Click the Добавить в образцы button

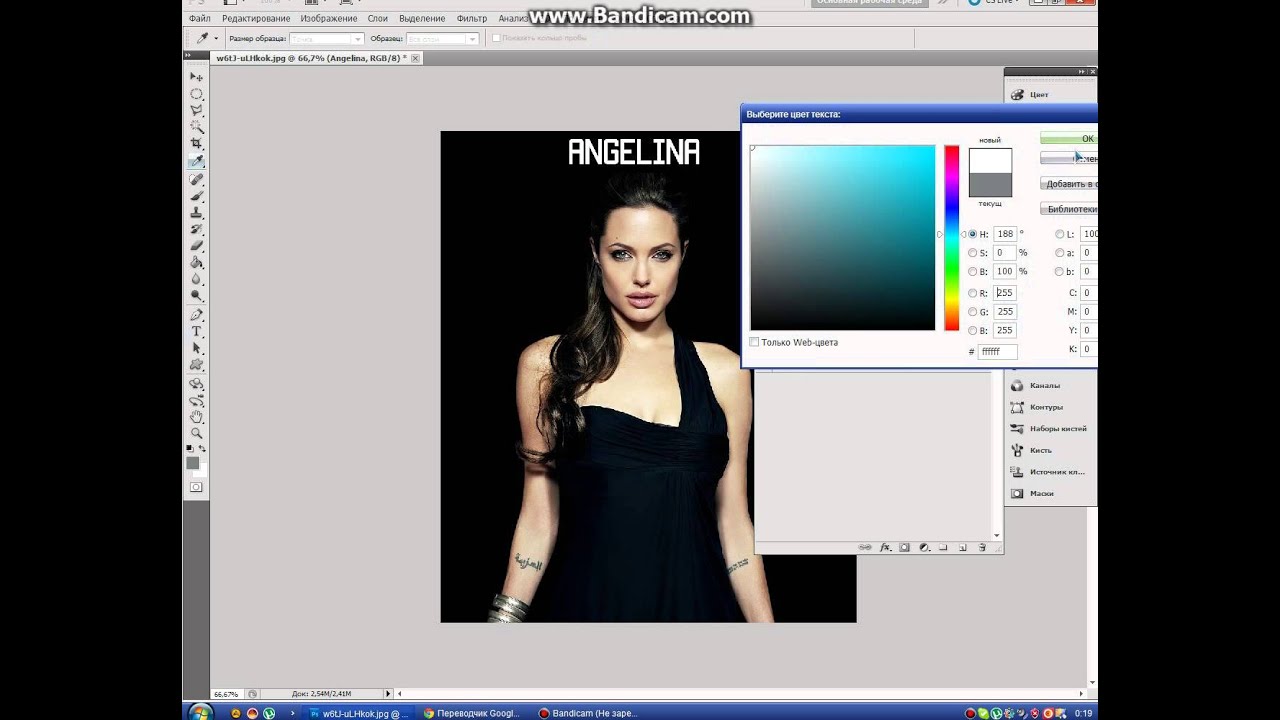point(1068,184)
